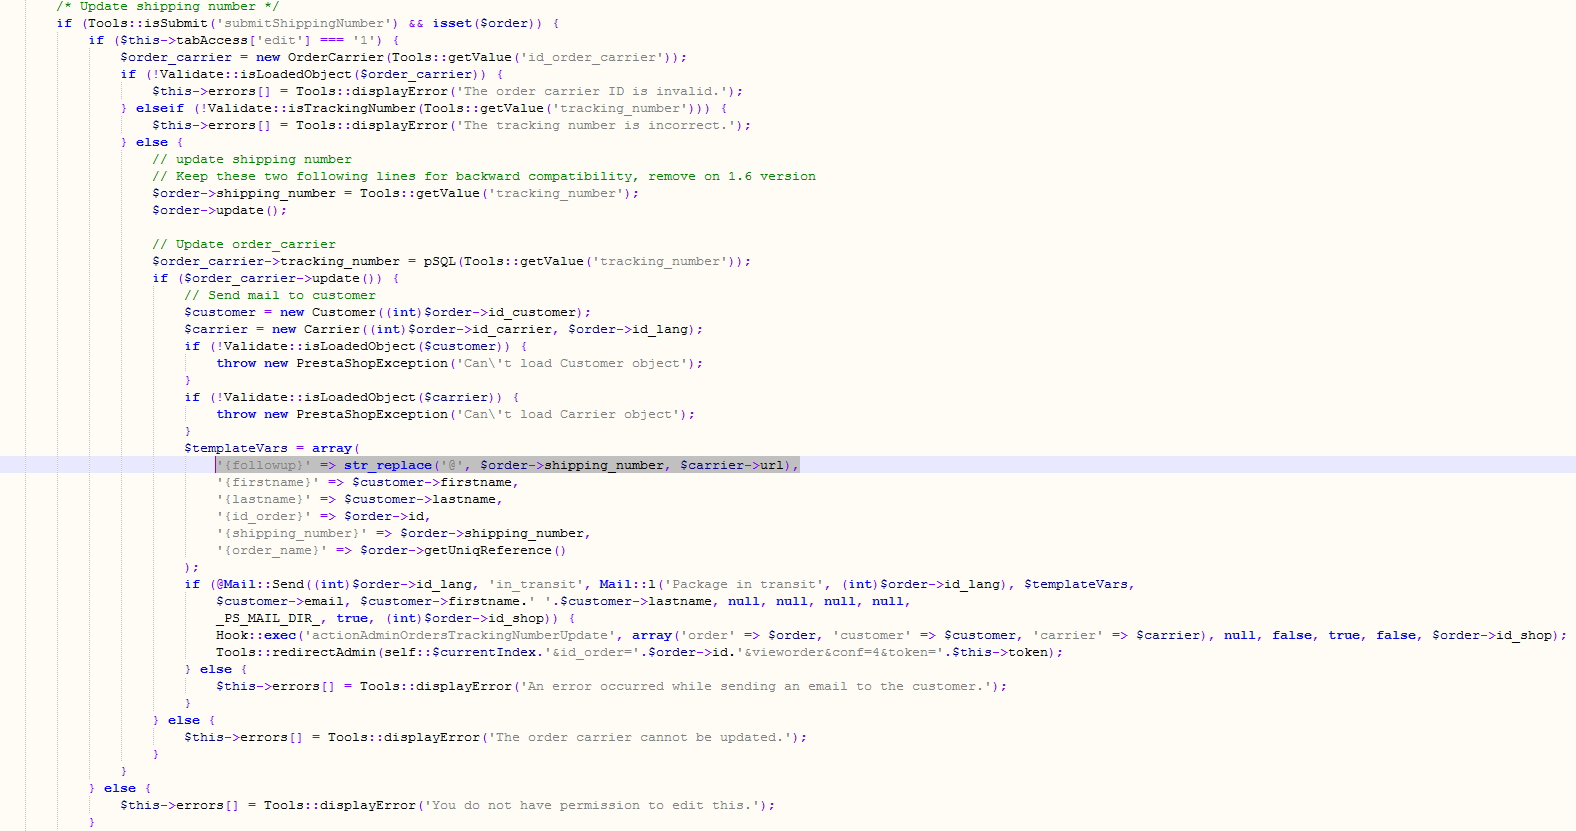Image resolution: width=1576 pixels, height=831 pixels.
Task: Click the '_PS_MAIL_DIR_' constant
Action: [x=268, y=618]
